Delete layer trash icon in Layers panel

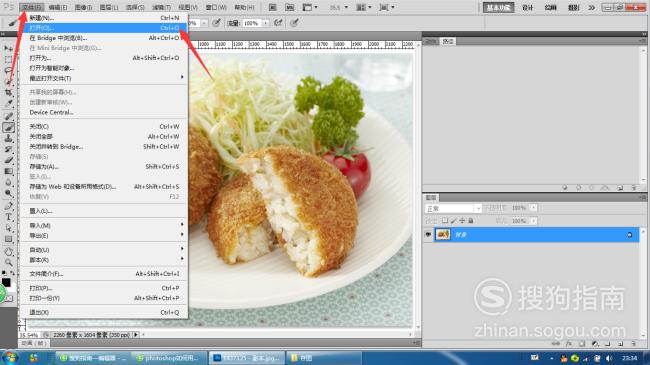coord(633,343)
